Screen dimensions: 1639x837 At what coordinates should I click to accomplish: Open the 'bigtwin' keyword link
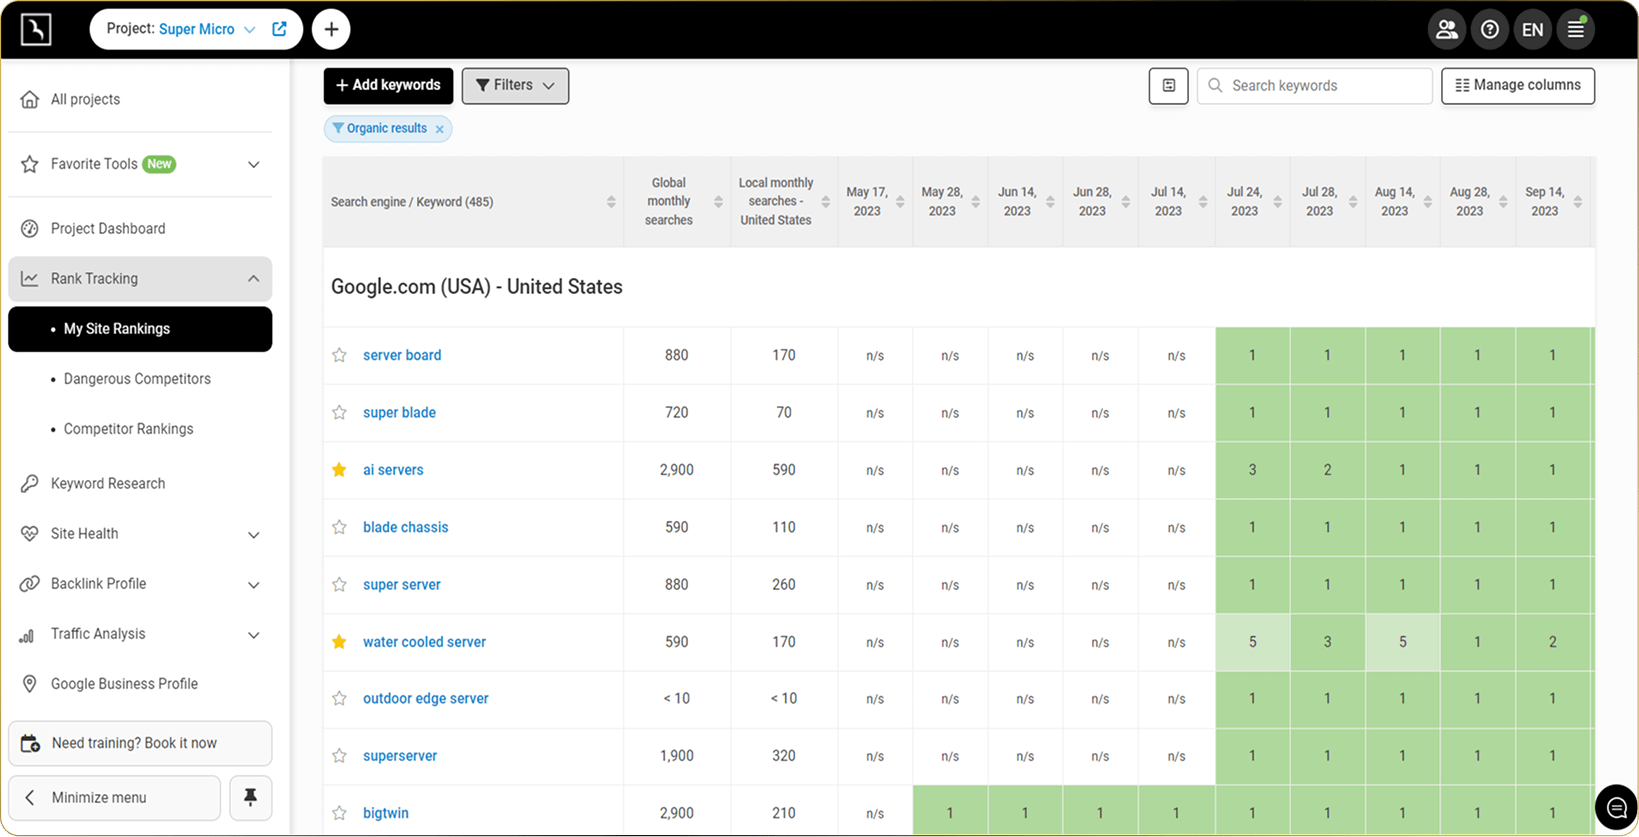pyautogui.click(x=386, y=813)
